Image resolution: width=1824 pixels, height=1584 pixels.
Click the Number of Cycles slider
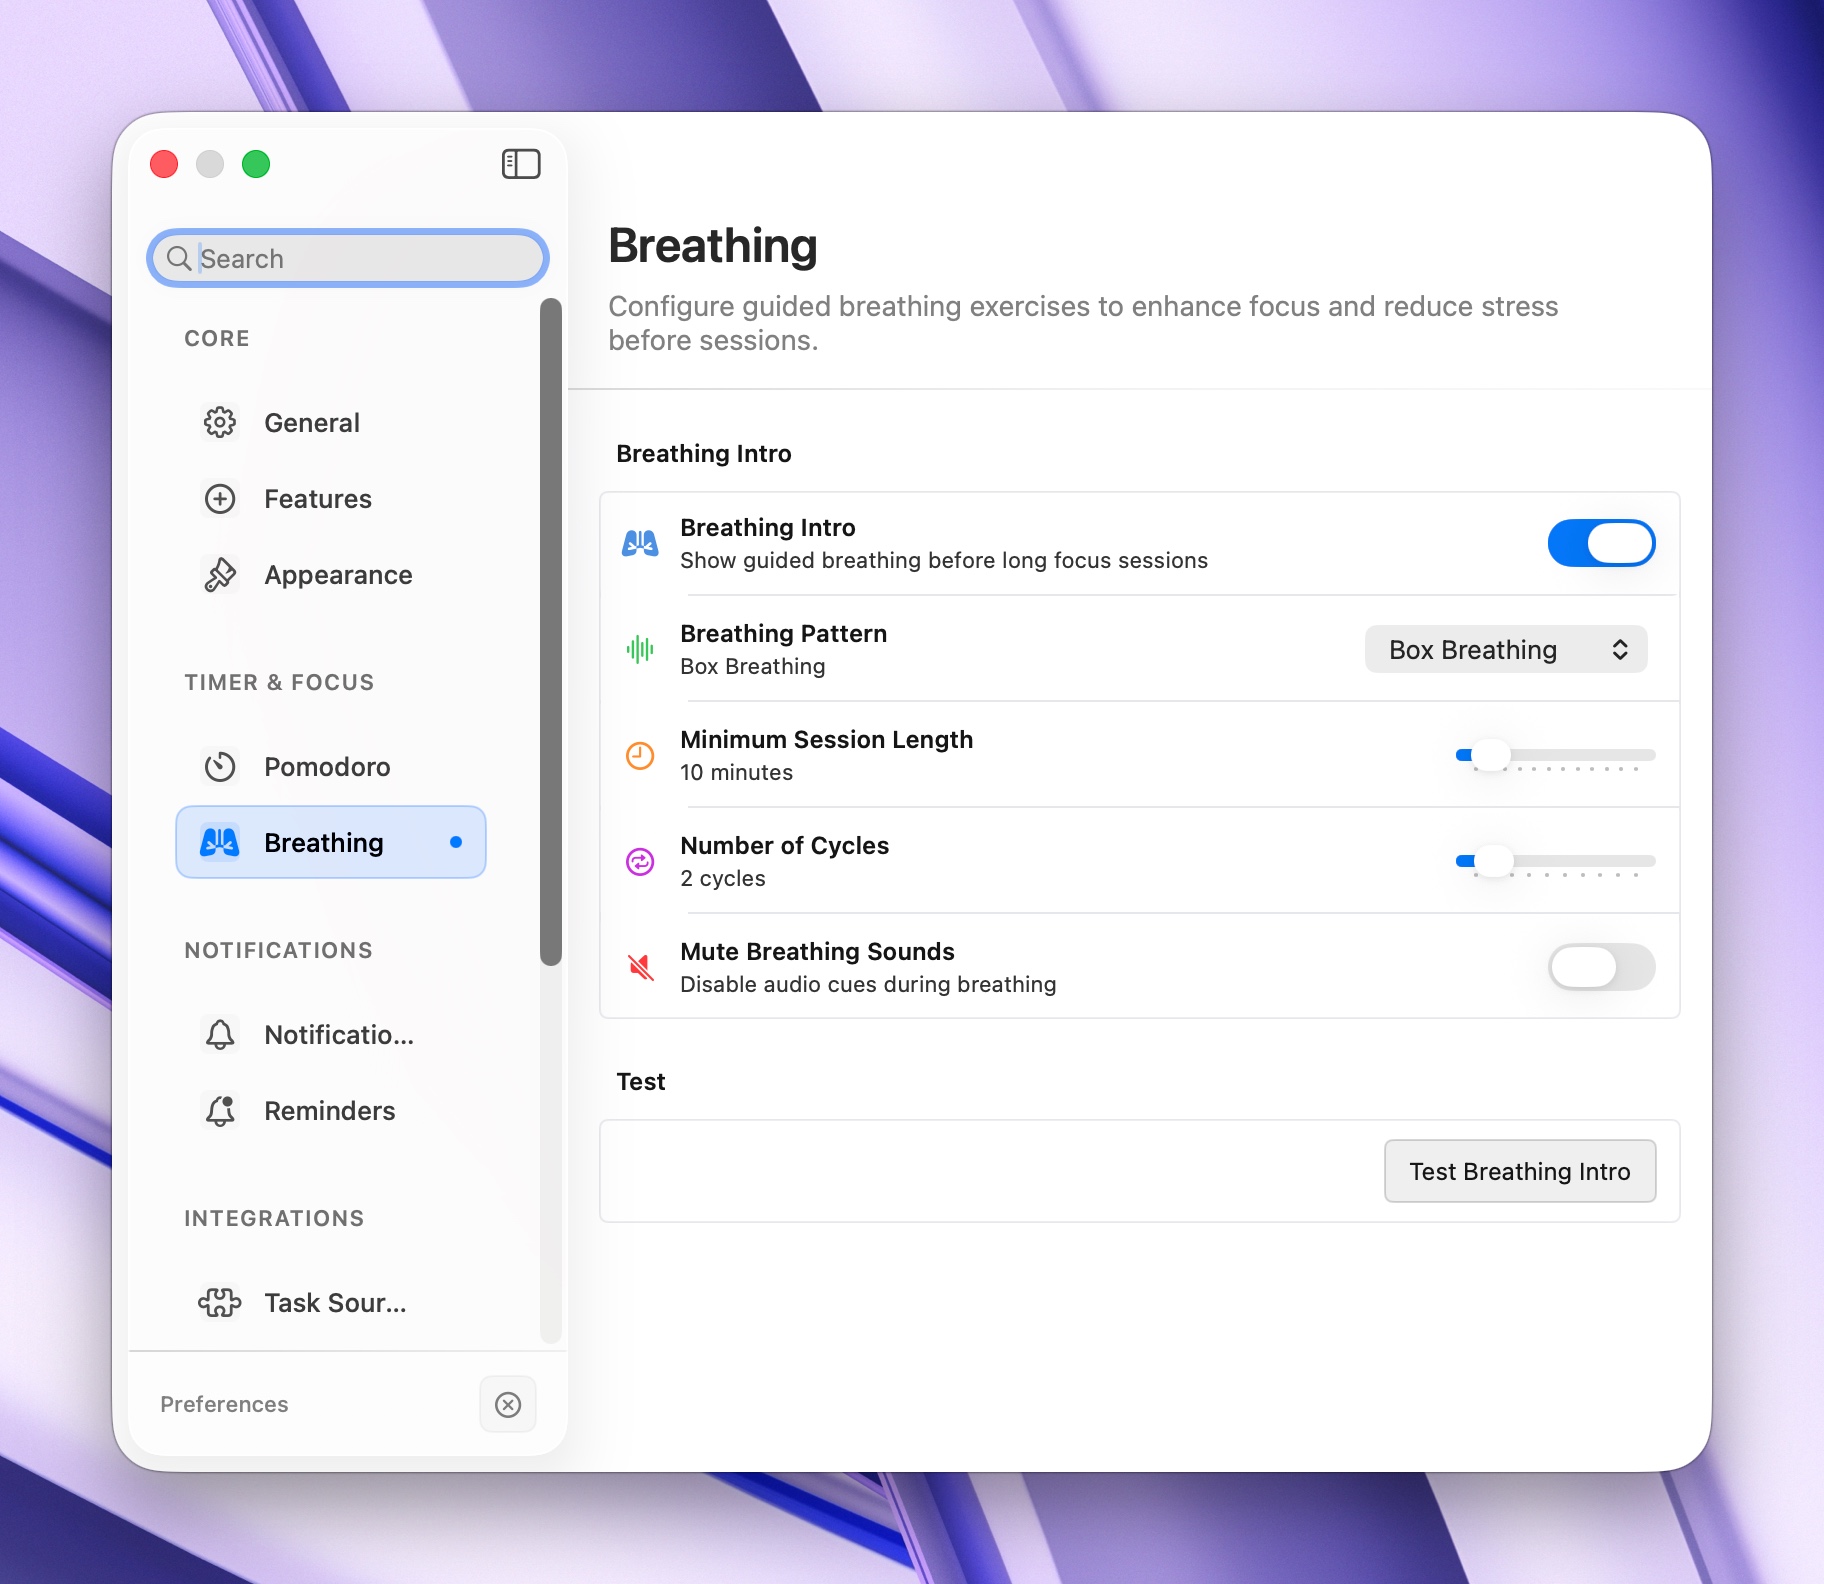tap(1555, 861)
